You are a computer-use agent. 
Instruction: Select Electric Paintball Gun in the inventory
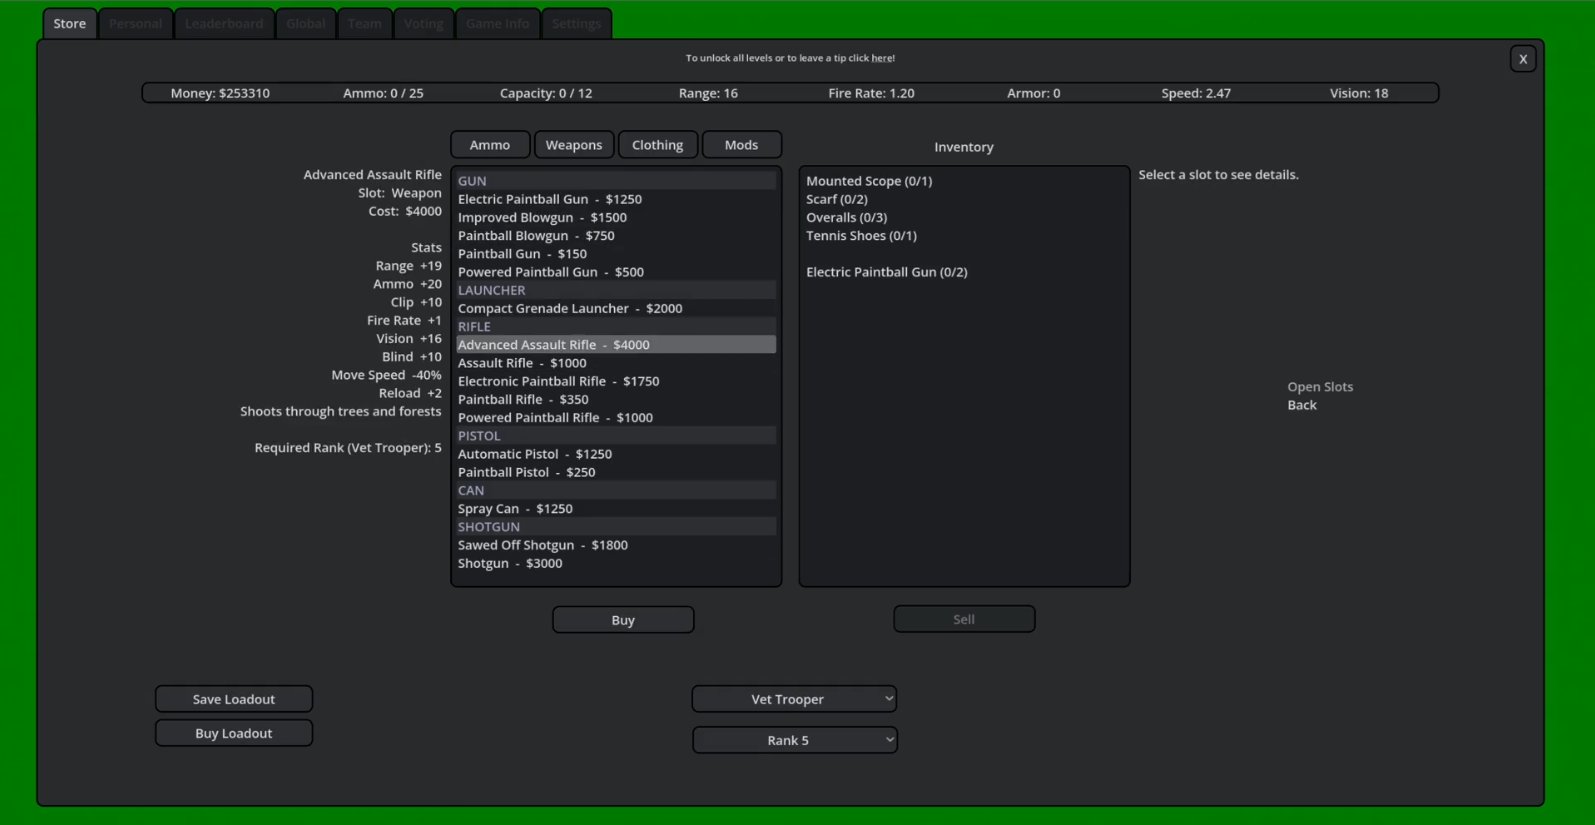coord(887,272)
